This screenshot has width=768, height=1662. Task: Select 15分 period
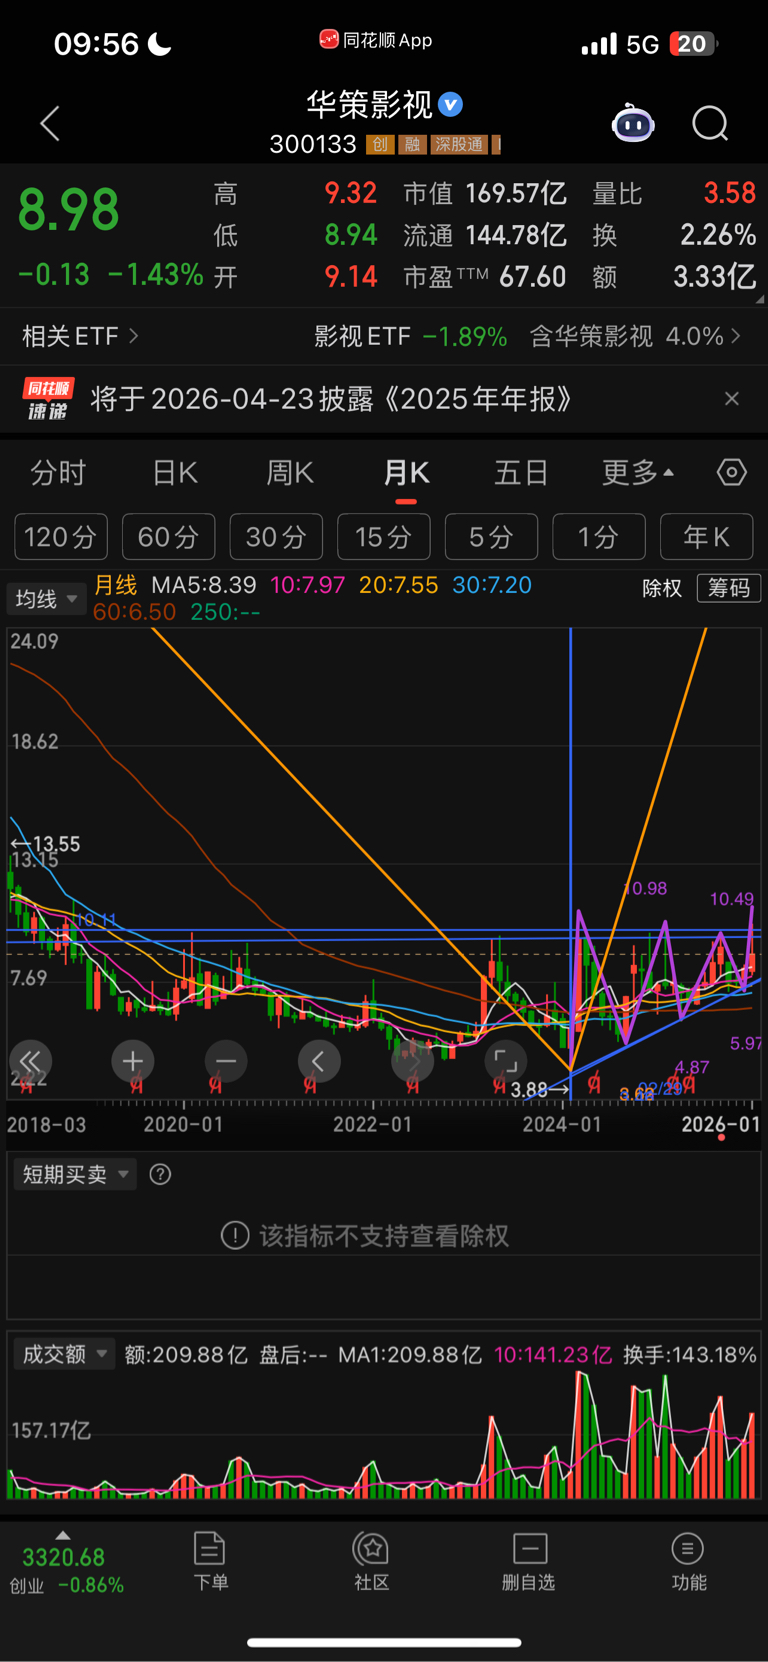[384, 537]
